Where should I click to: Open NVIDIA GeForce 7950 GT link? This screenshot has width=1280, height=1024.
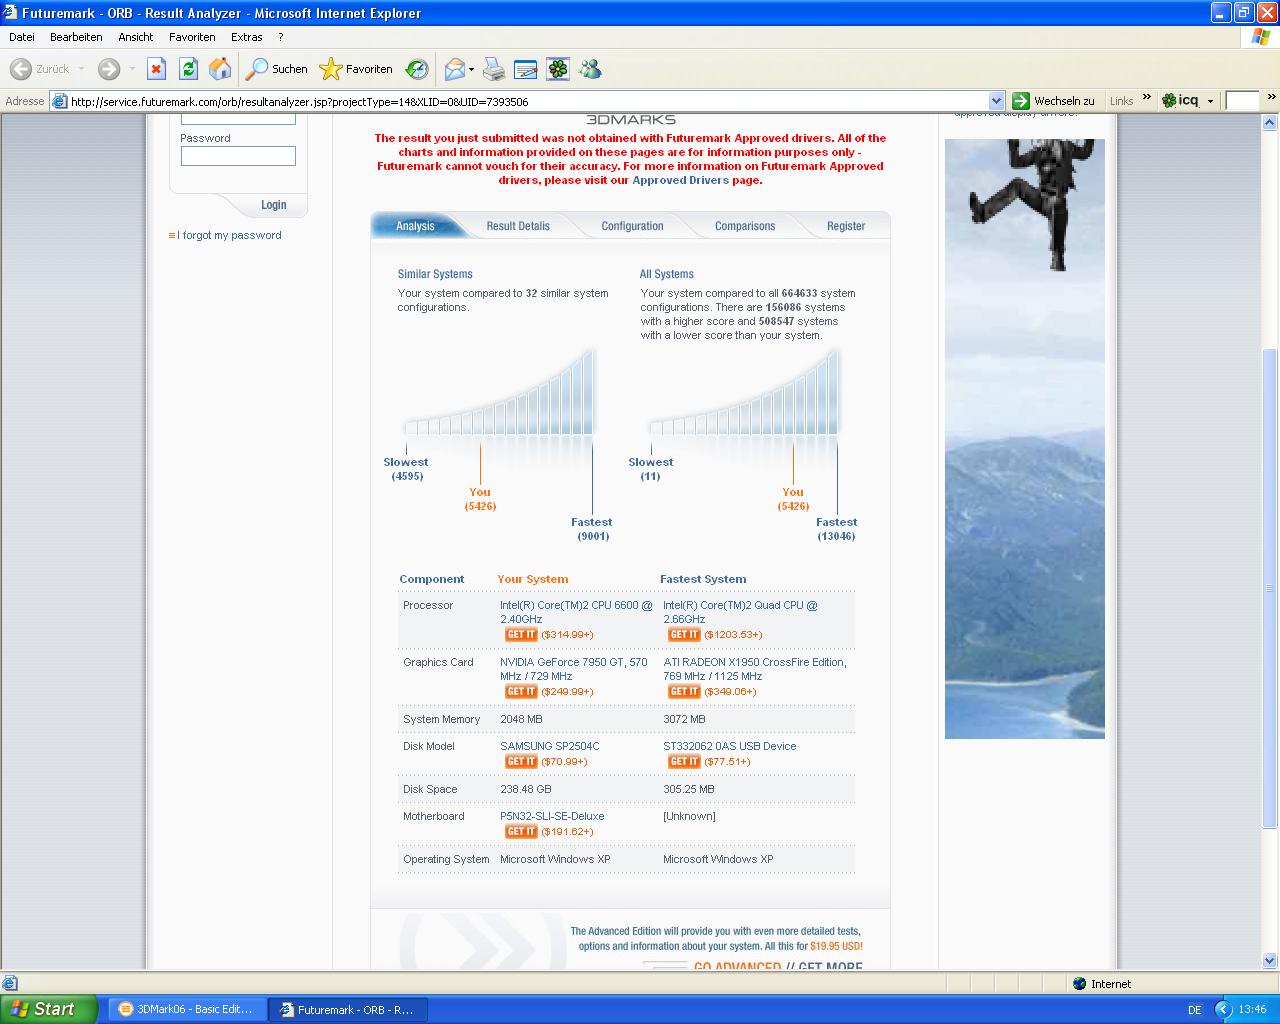574,669
